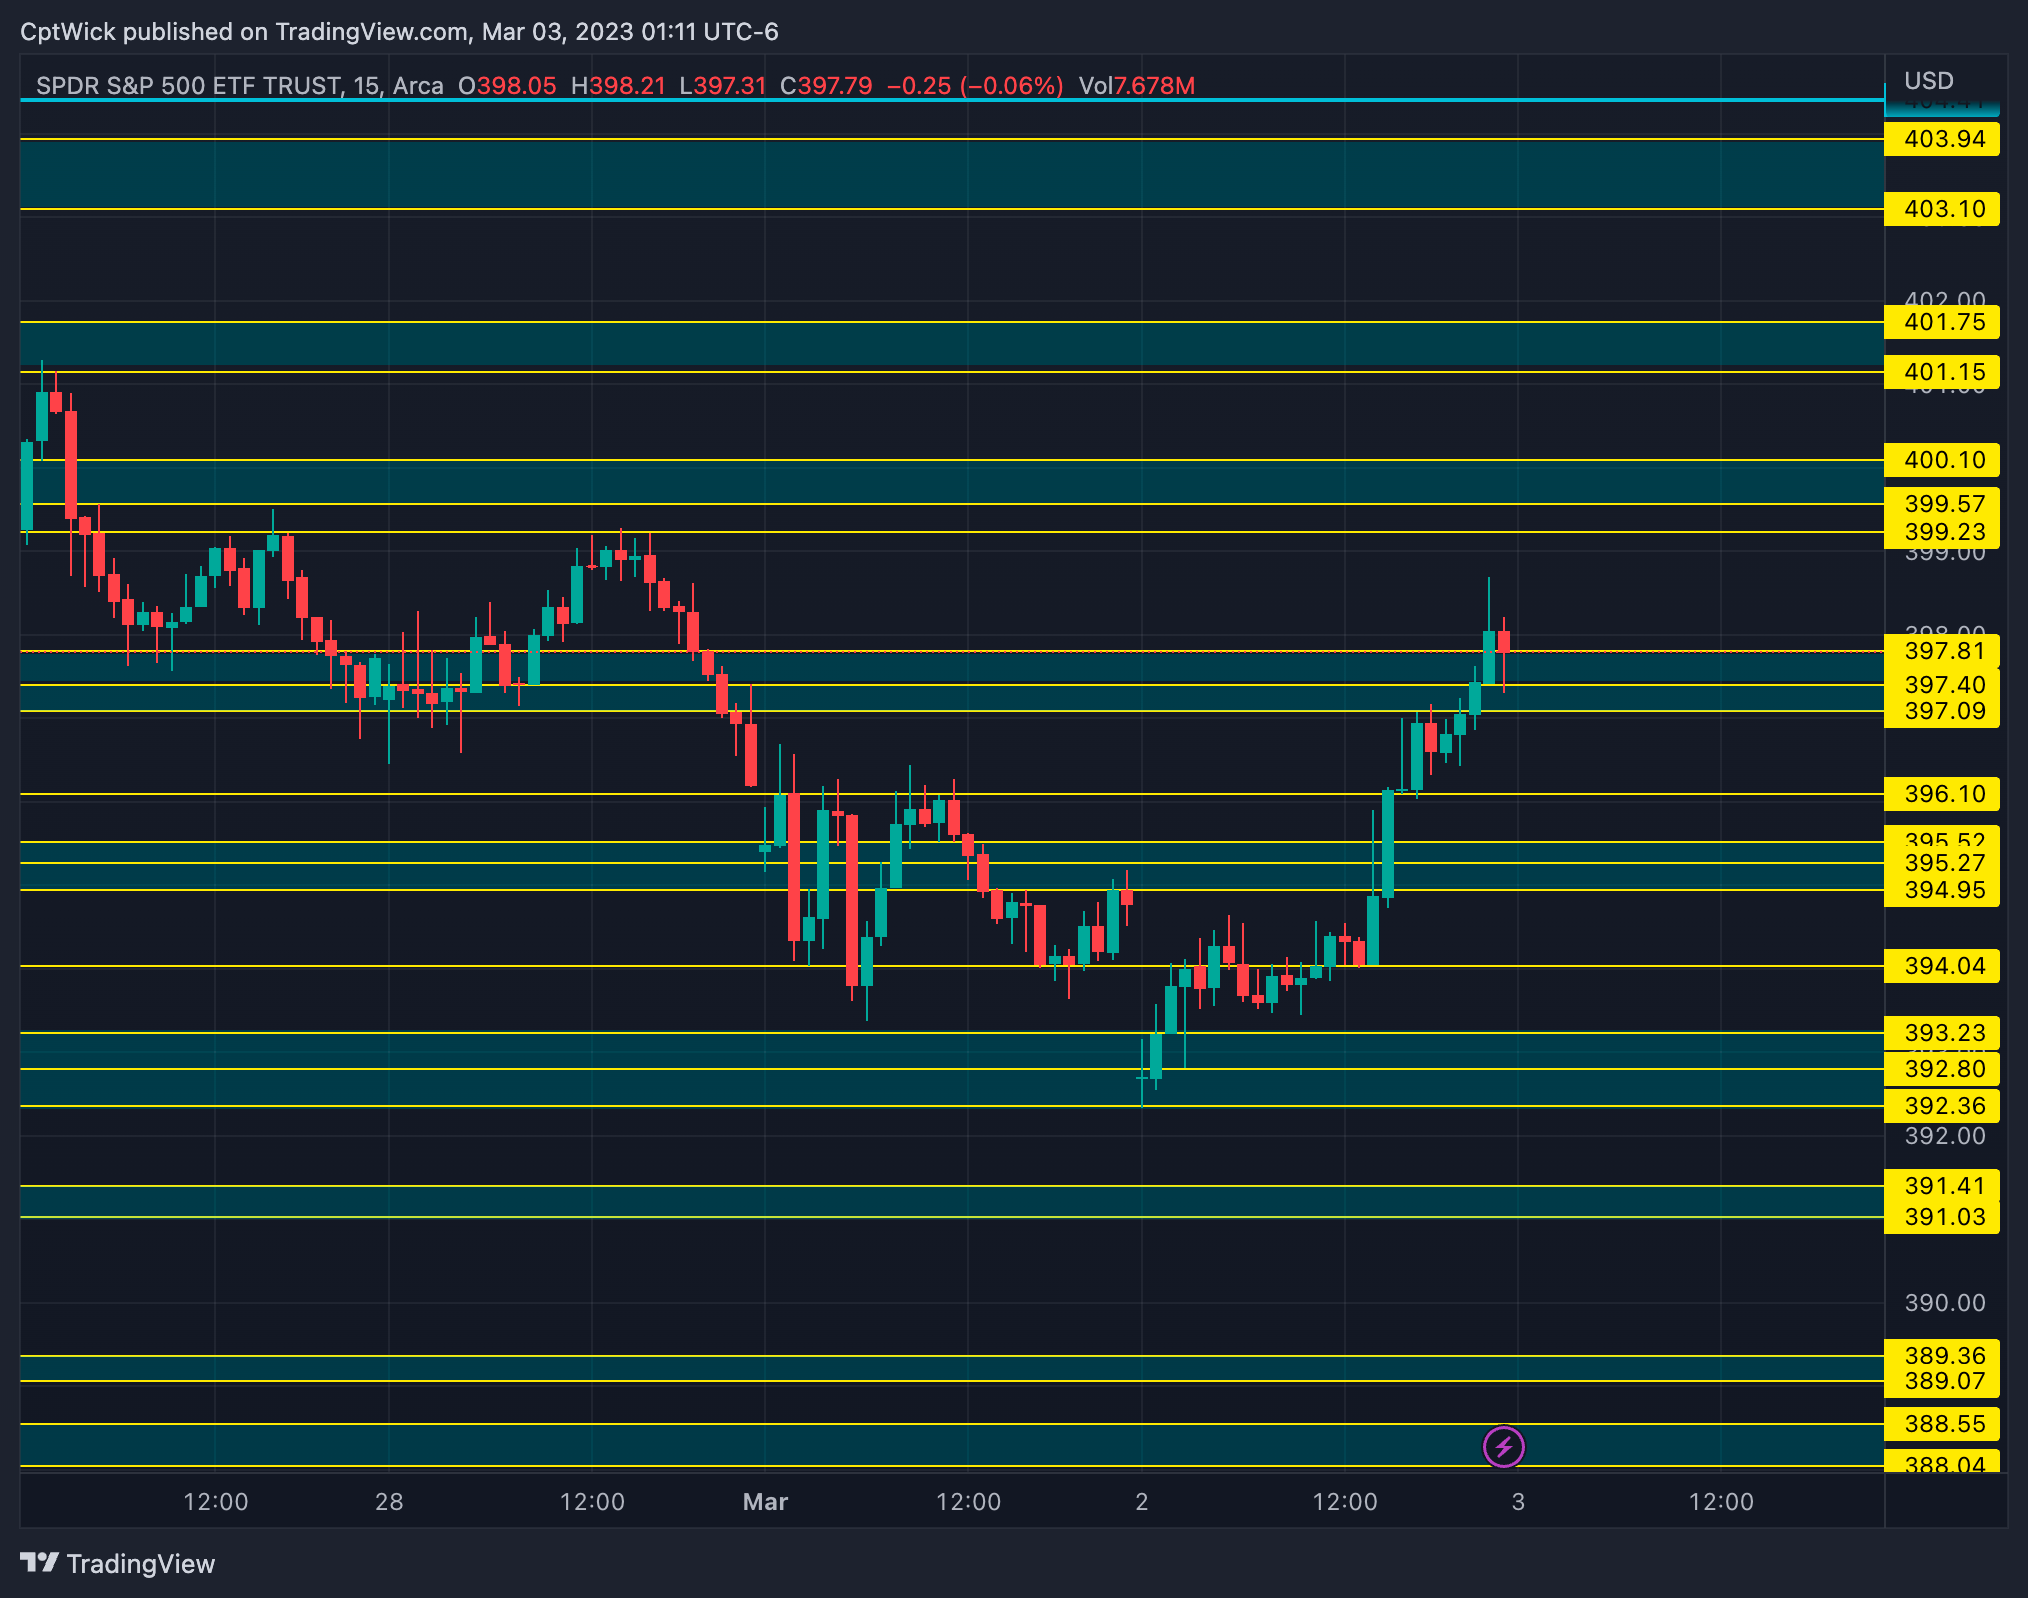Click the TradingView logo at bottom left

(x=118, y=1563)
